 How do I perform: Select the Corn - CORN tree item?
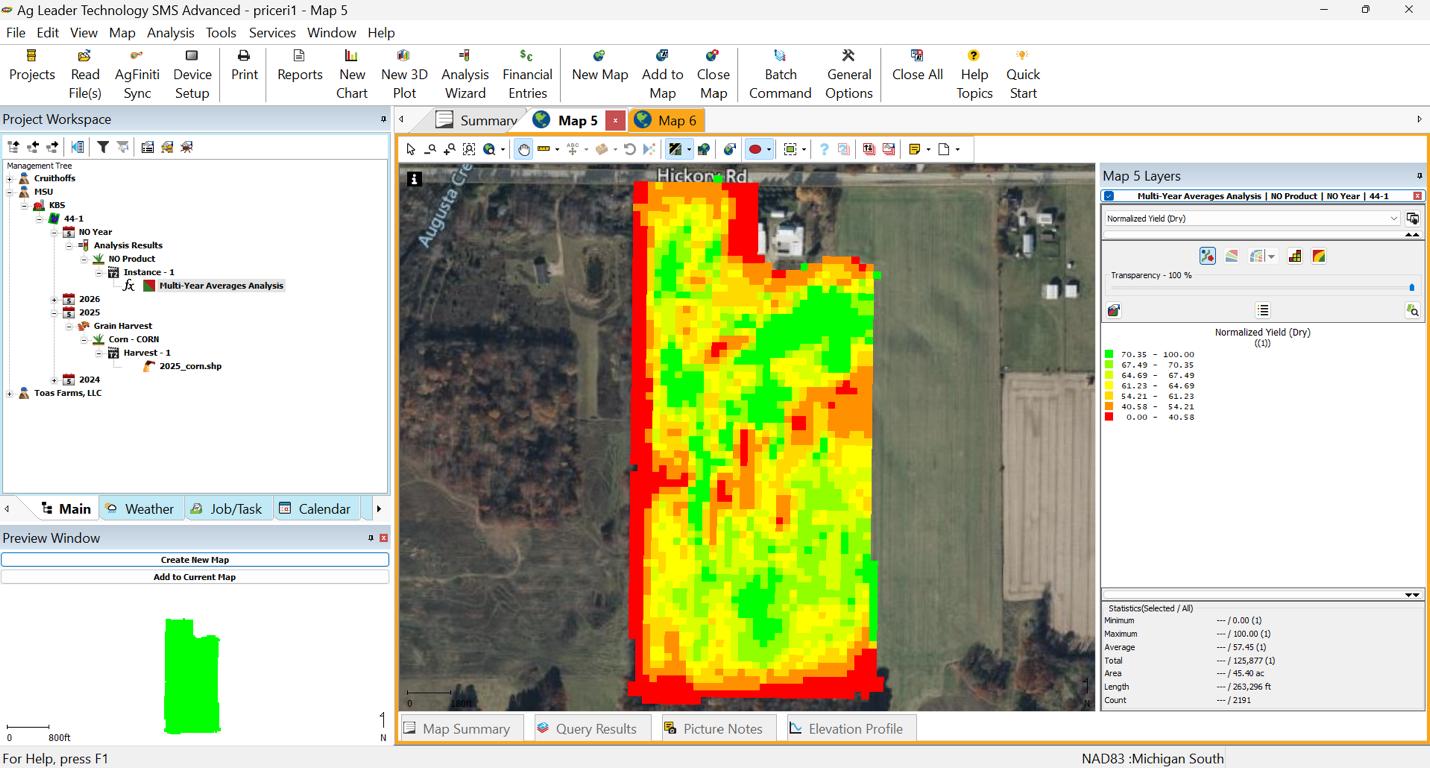[134, 339]
